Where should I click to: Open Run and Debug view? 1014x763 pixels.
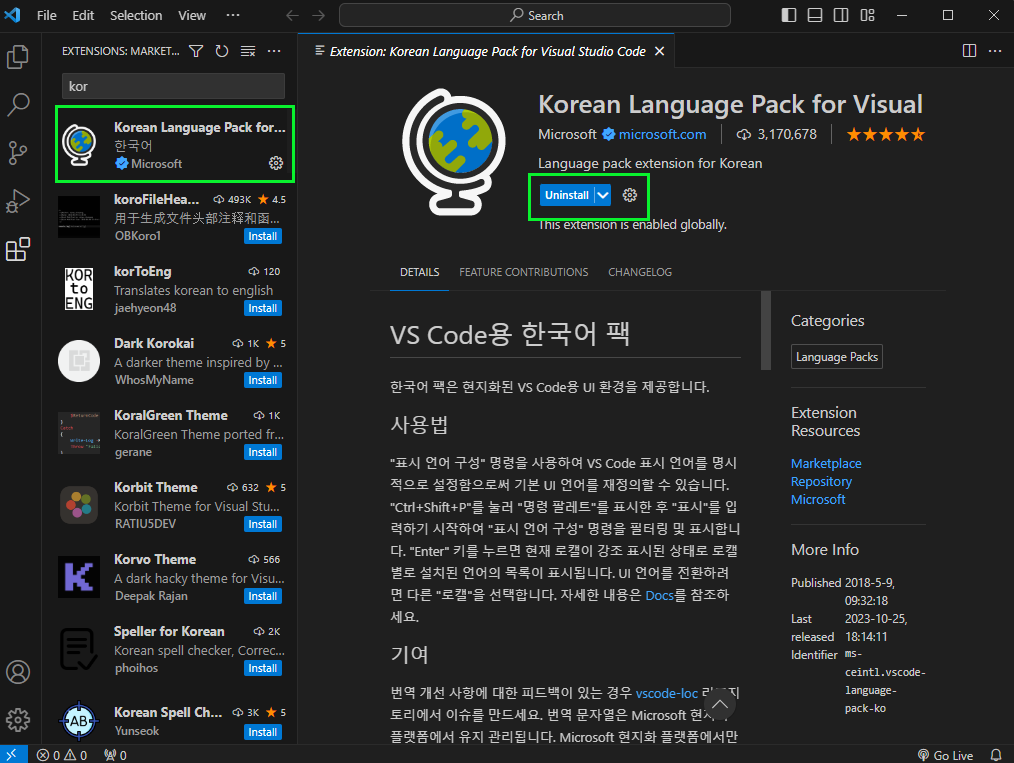(18, 201)
